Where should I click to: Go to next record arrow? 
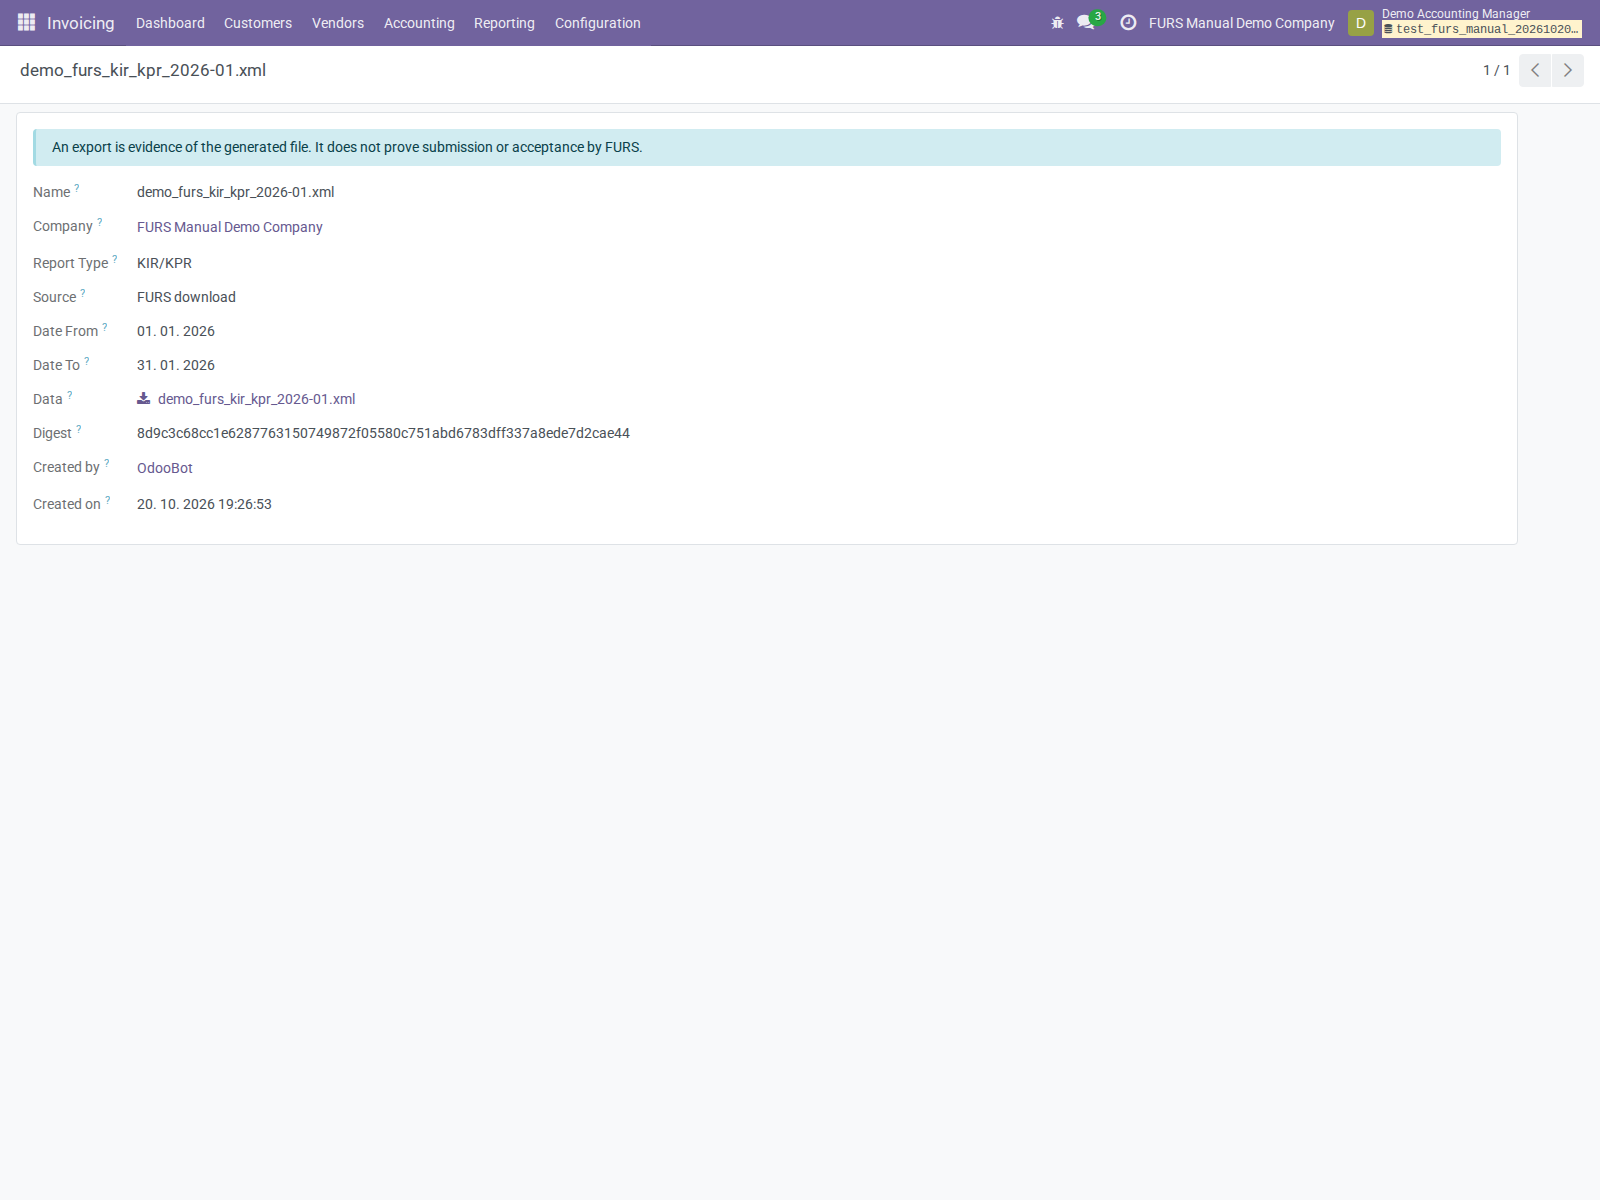(x=1567, y=70)
